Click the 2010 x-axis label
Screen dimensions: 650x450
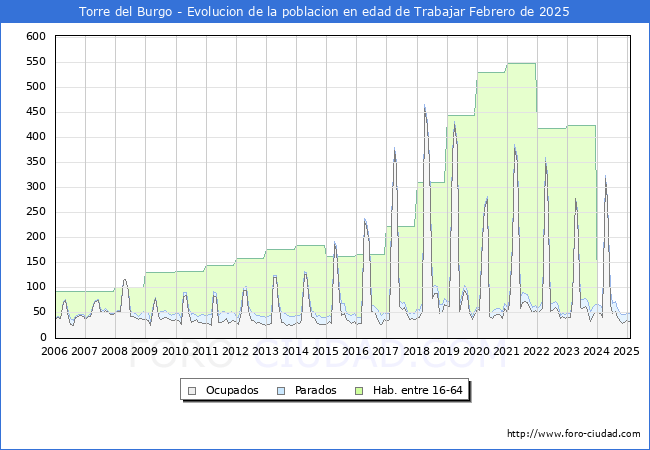[x=175, y=351]
